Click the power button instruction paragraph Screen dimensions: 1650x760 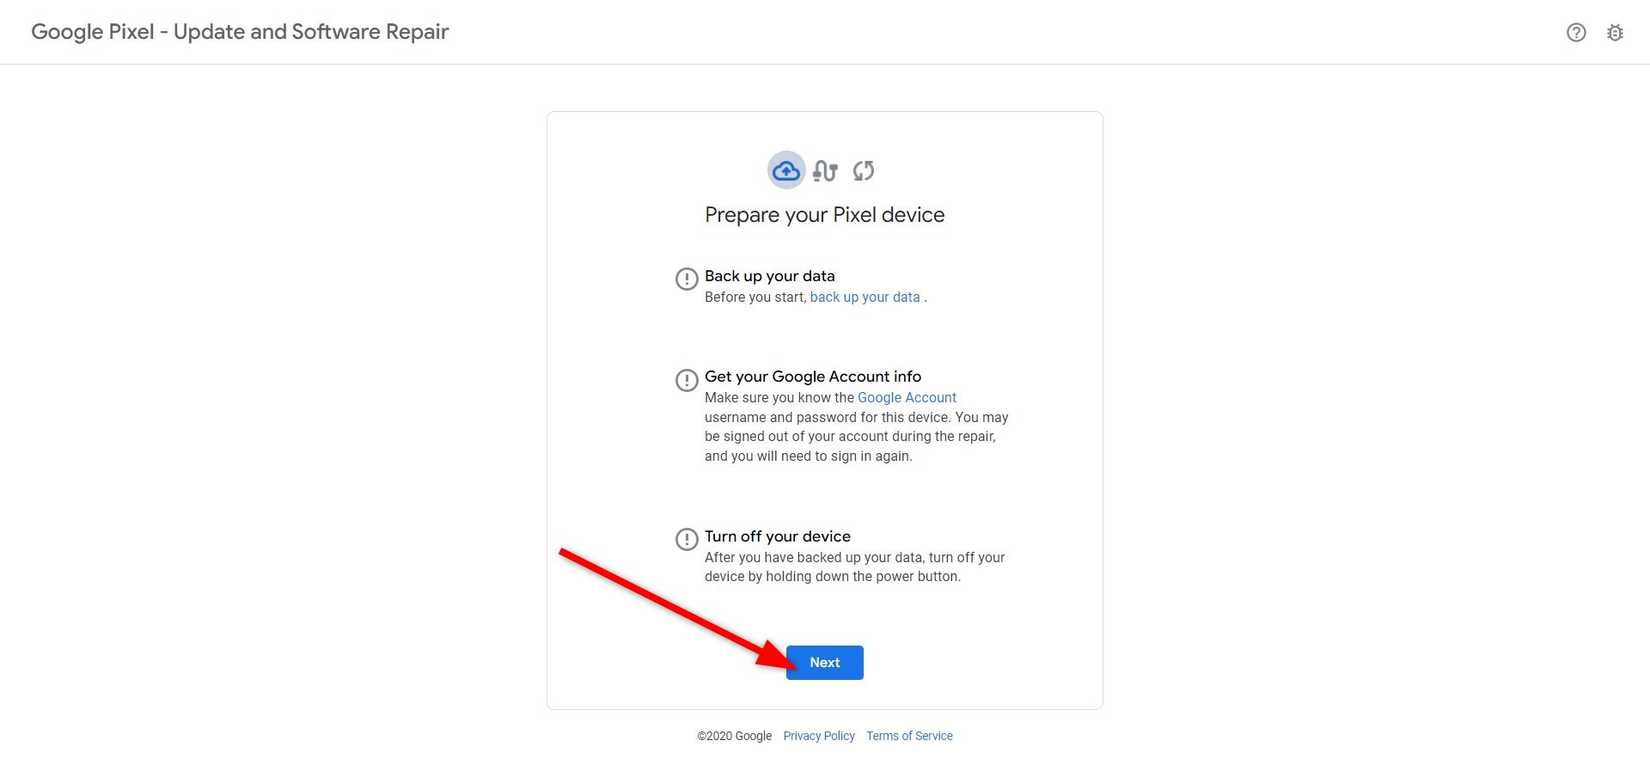click(854, 567)
